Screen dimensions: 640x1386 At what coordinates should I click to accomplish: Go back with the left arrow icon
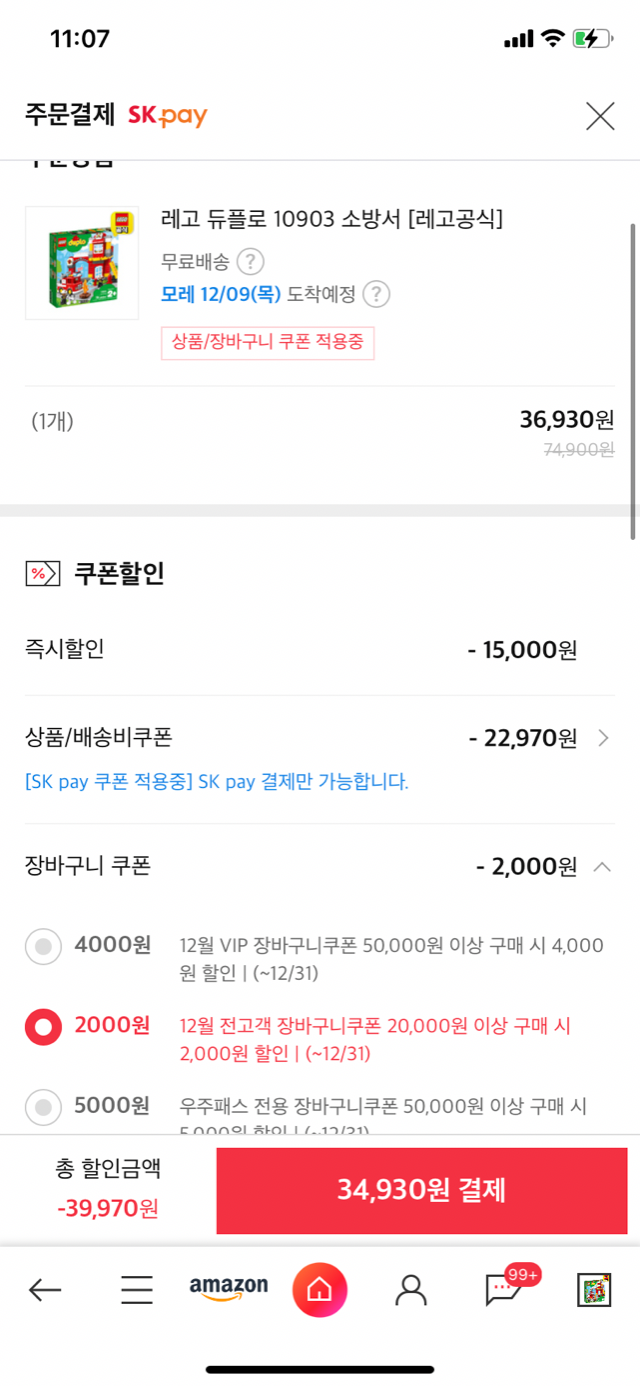pos(45,1290)
